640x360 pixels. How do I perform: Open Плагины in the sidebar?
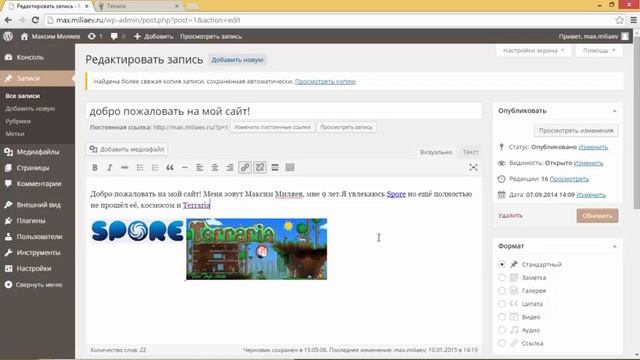(31, 221)
